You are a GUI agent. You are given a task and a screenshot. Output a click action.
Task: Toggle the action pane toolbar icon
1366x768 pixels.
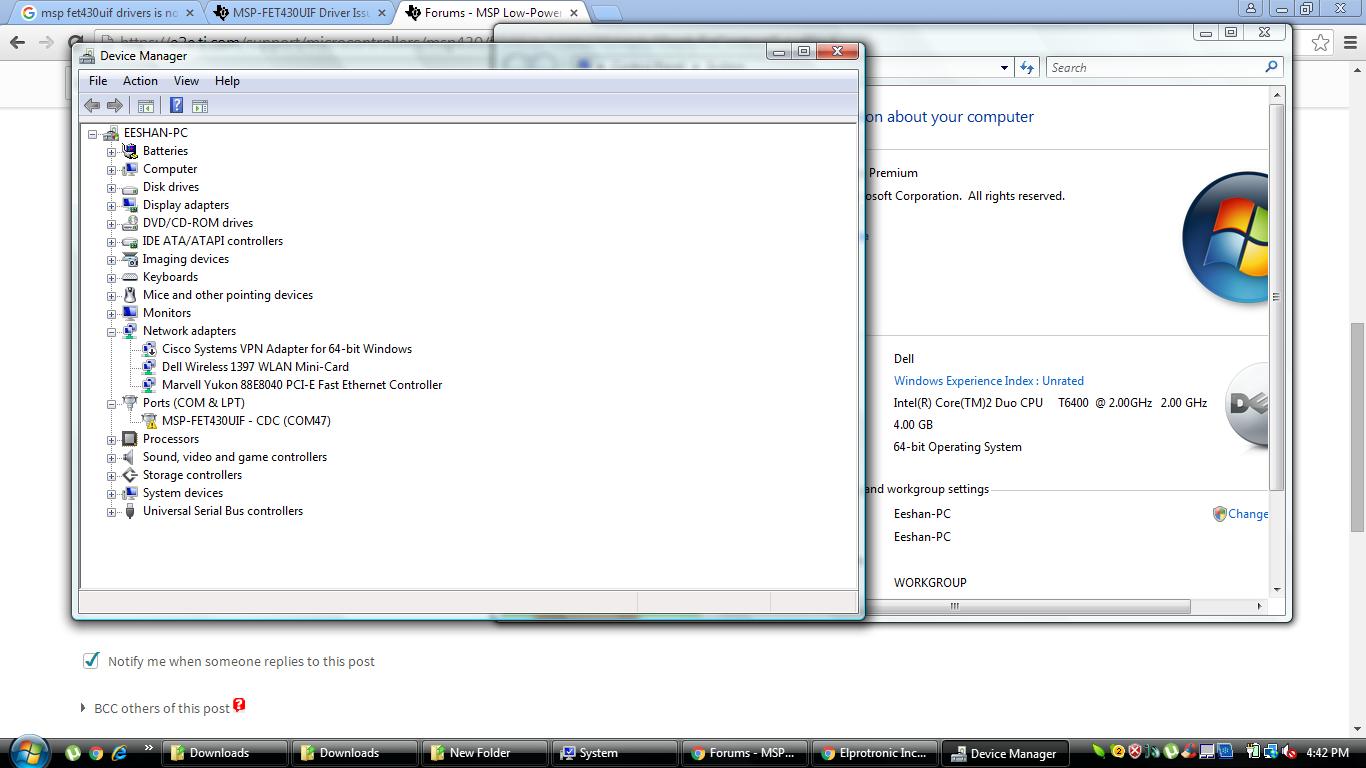pos(200,105)
